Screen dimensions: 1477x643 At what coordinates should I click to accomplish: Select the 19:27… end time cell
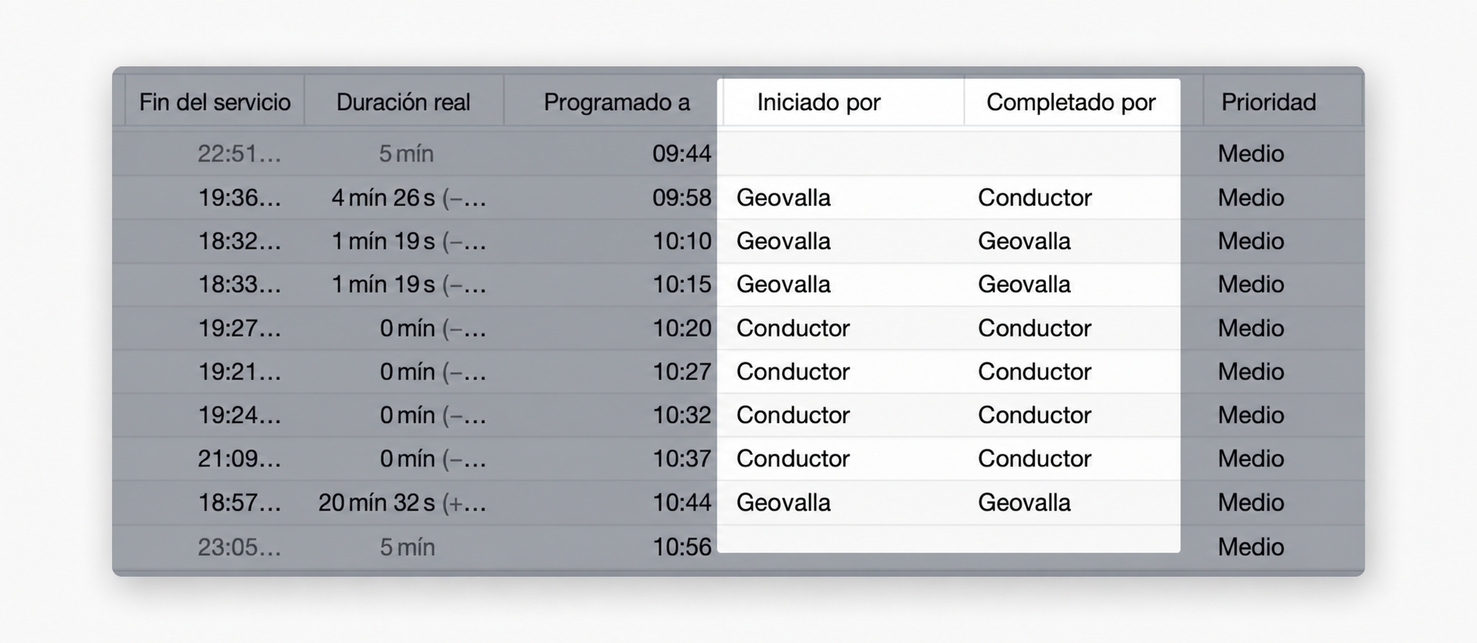(240, 328)
